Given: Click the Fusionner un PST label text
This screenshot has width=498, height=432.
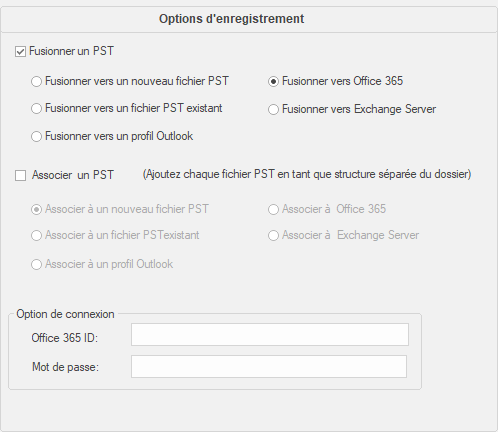Looking at the screenshot, I should pyautogui.click(x=71, y=51).
